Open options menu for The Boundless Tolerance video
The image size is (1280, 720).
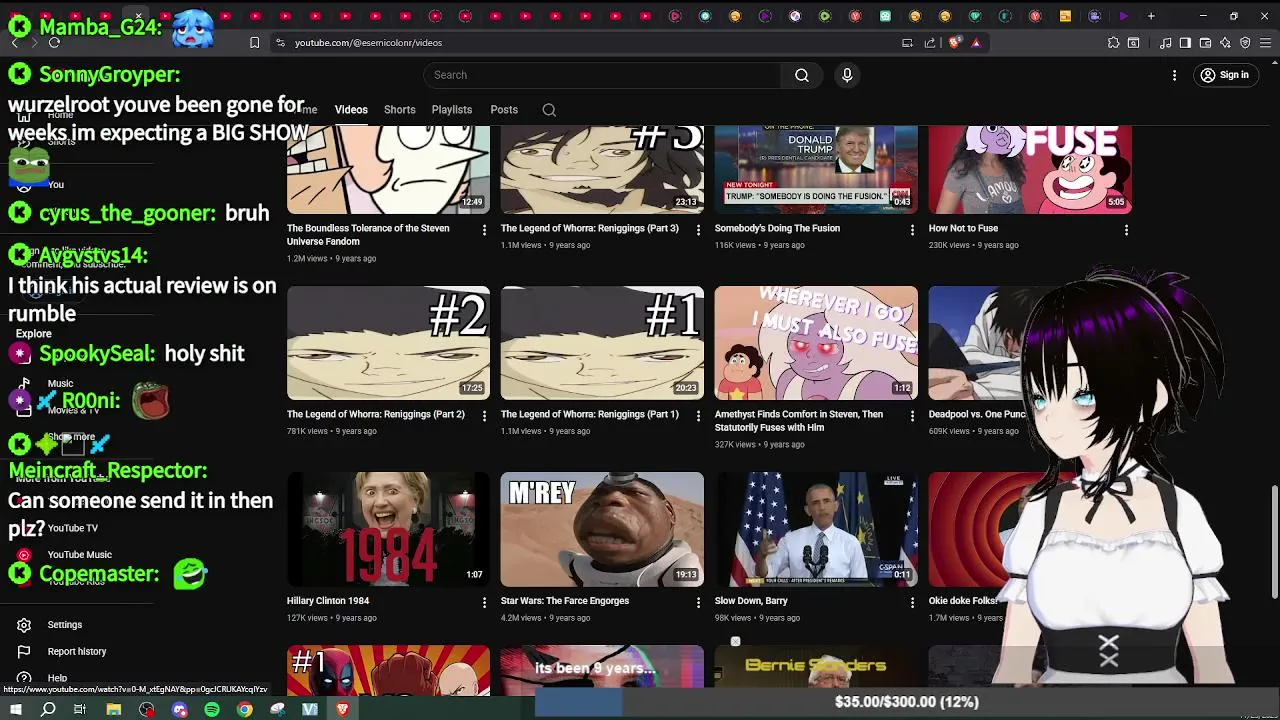[484, 230]
